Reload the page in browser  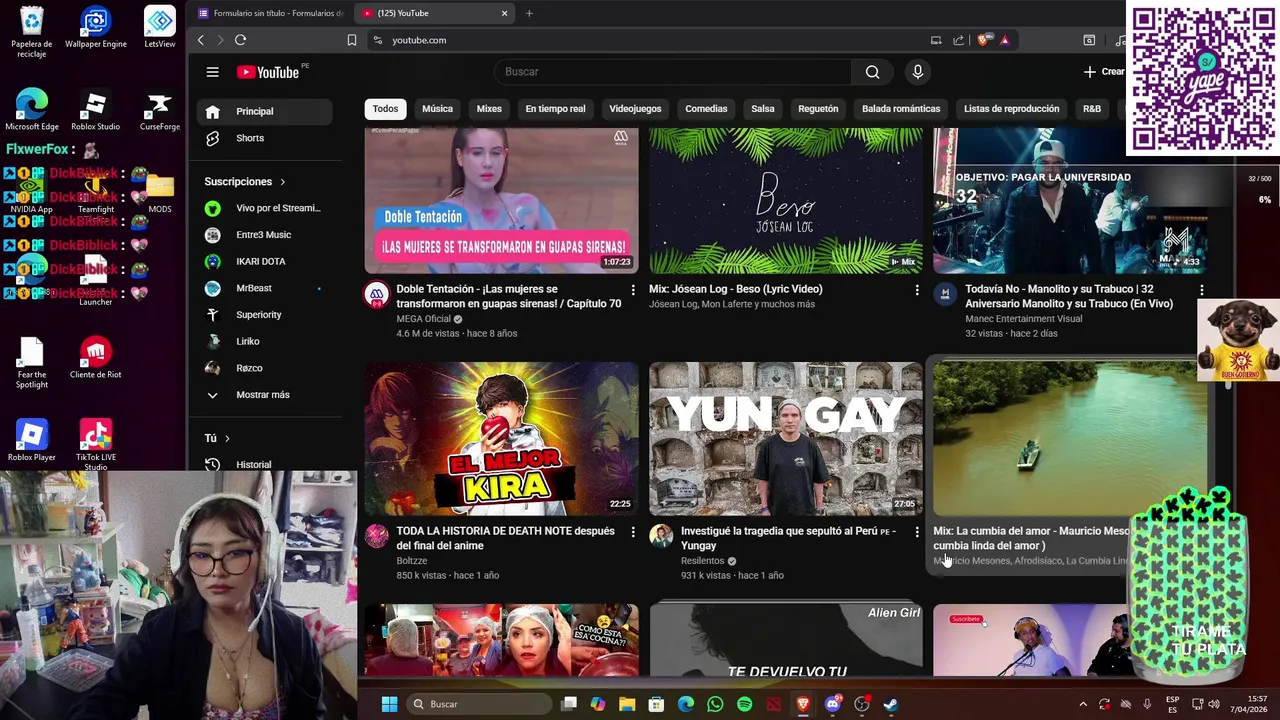coord(240,40)
